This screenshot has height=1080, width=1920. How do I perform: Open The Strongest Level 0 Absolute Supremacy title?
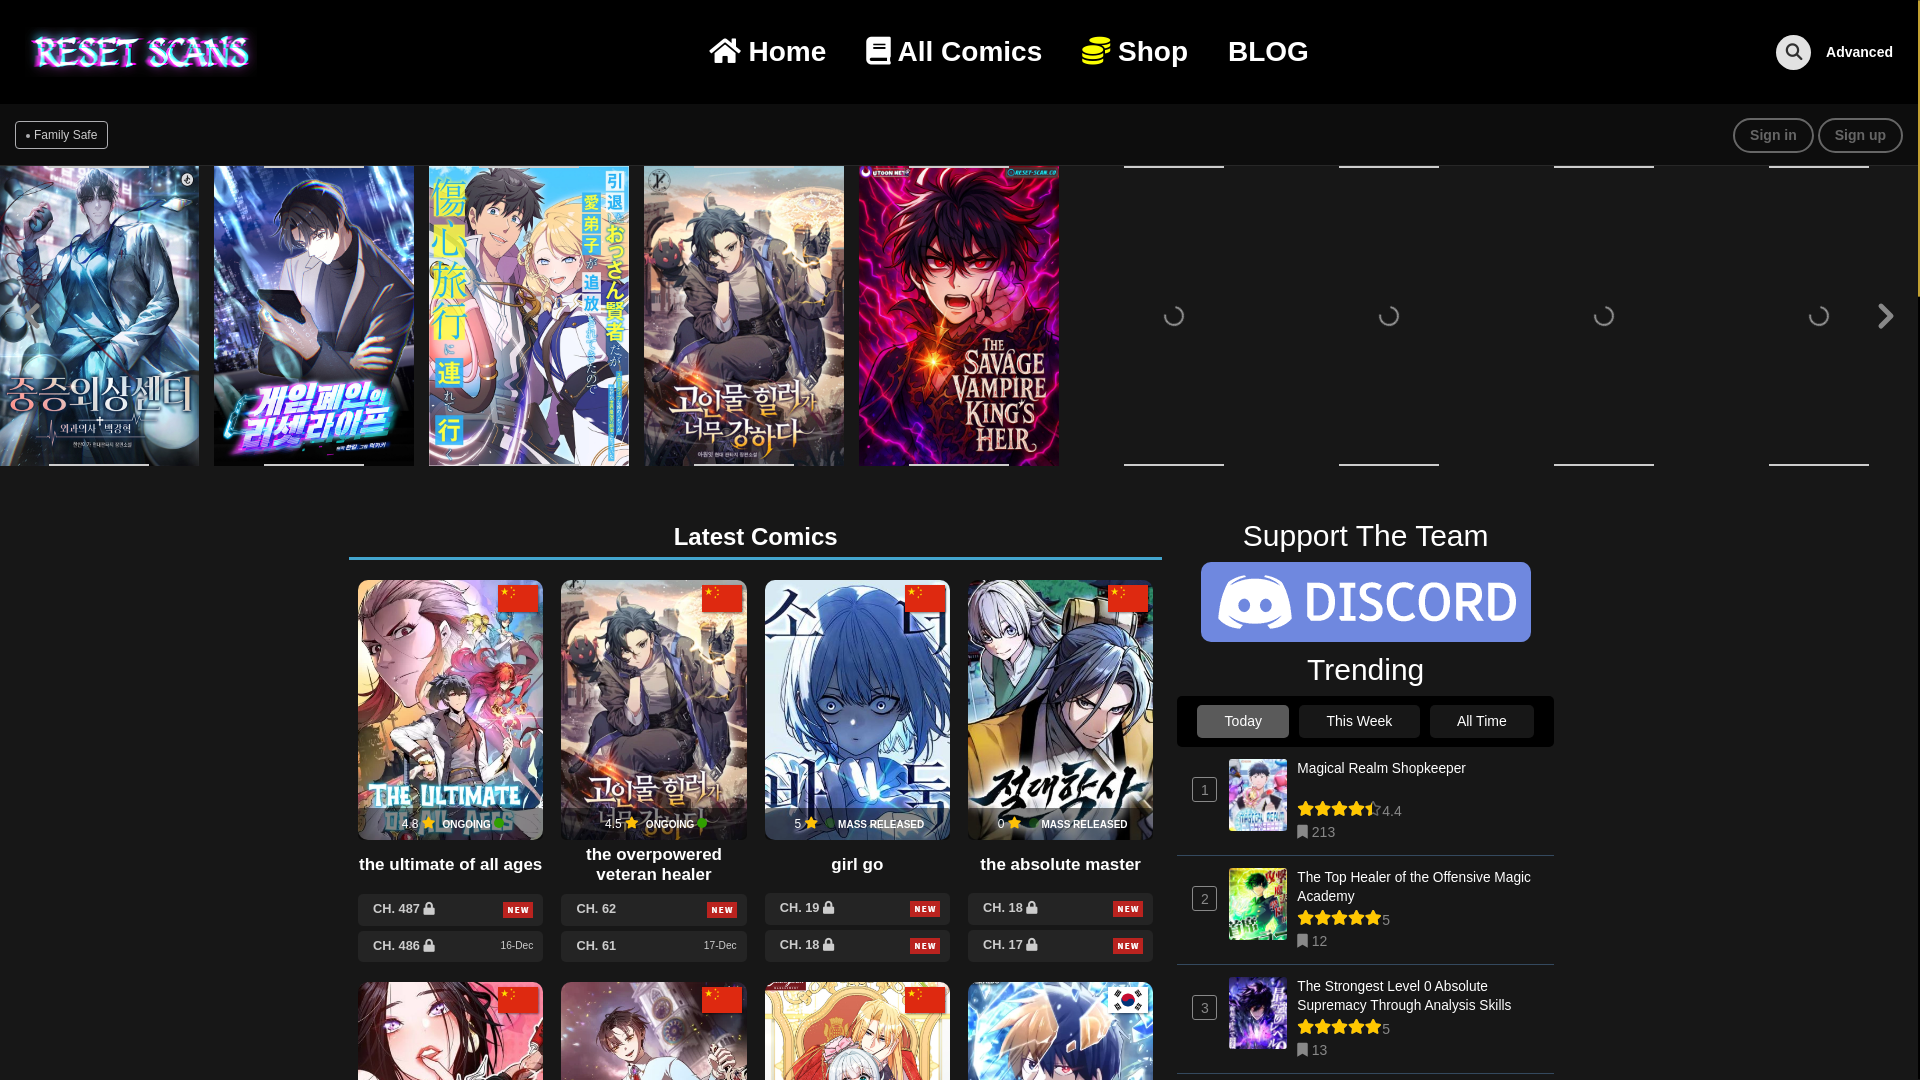pos(1404,995)
